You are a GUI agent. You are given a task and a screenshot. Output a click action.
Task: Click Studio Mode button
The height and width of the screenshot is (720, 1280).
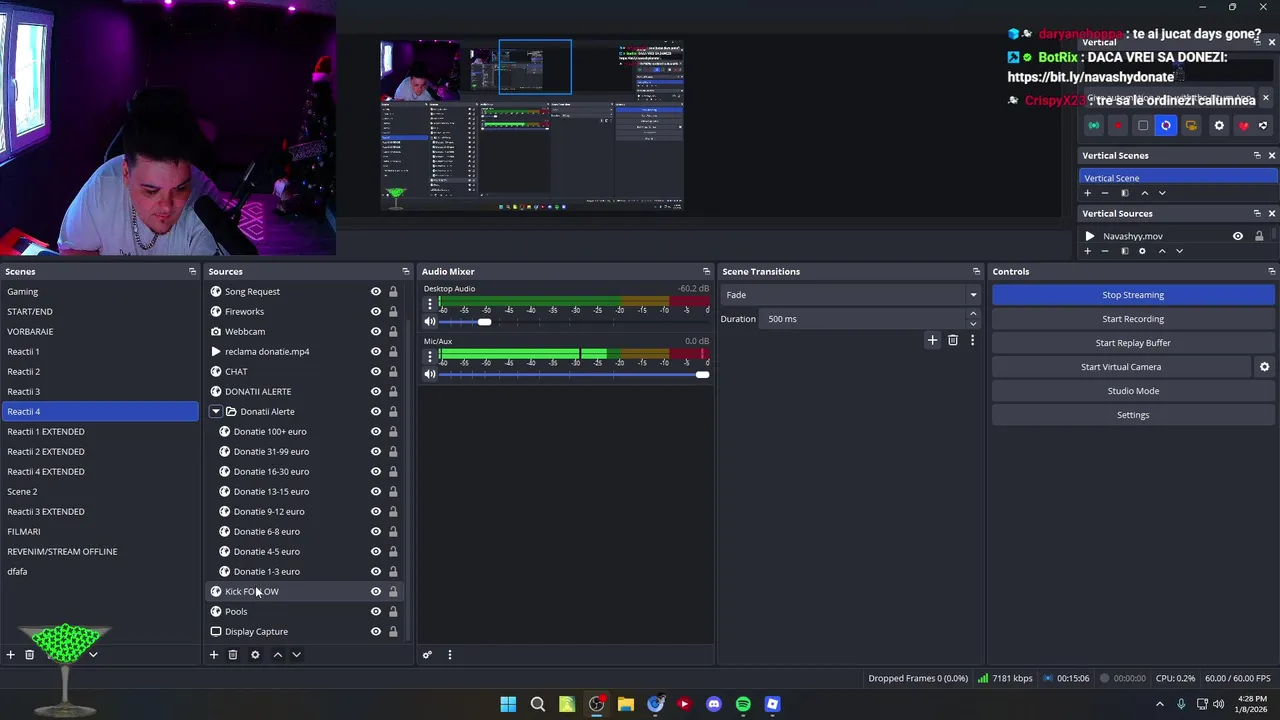1133,391
